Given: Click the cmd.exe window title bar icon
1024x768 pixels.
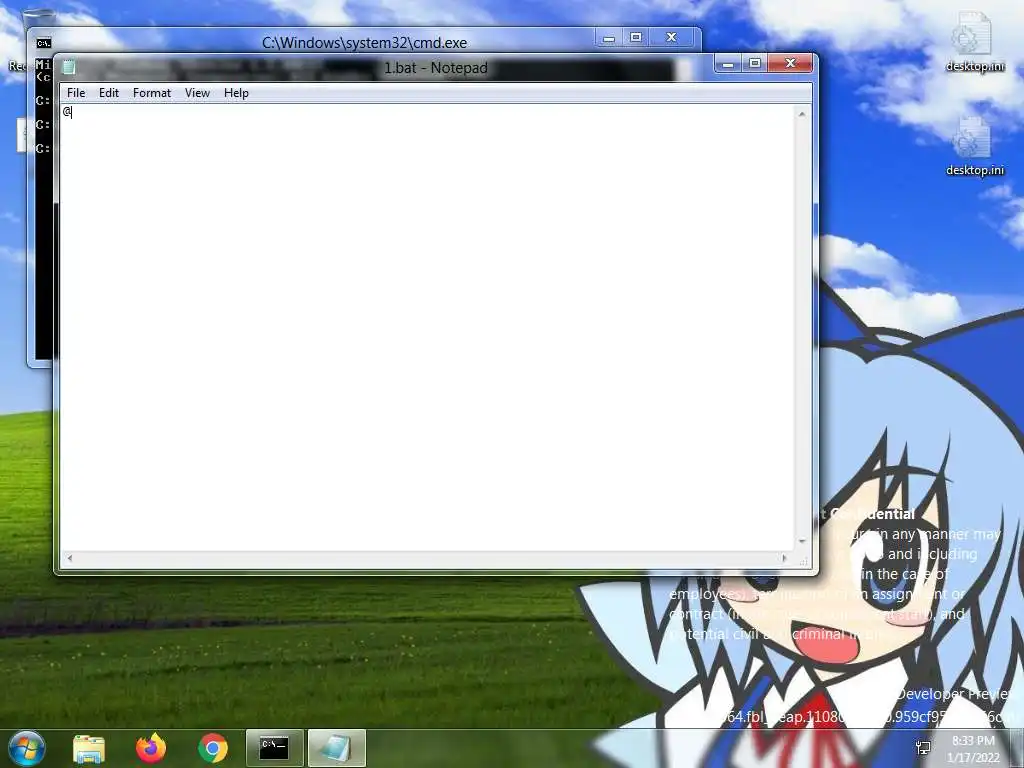Looking at the screenshot, I should click(43, 42).
